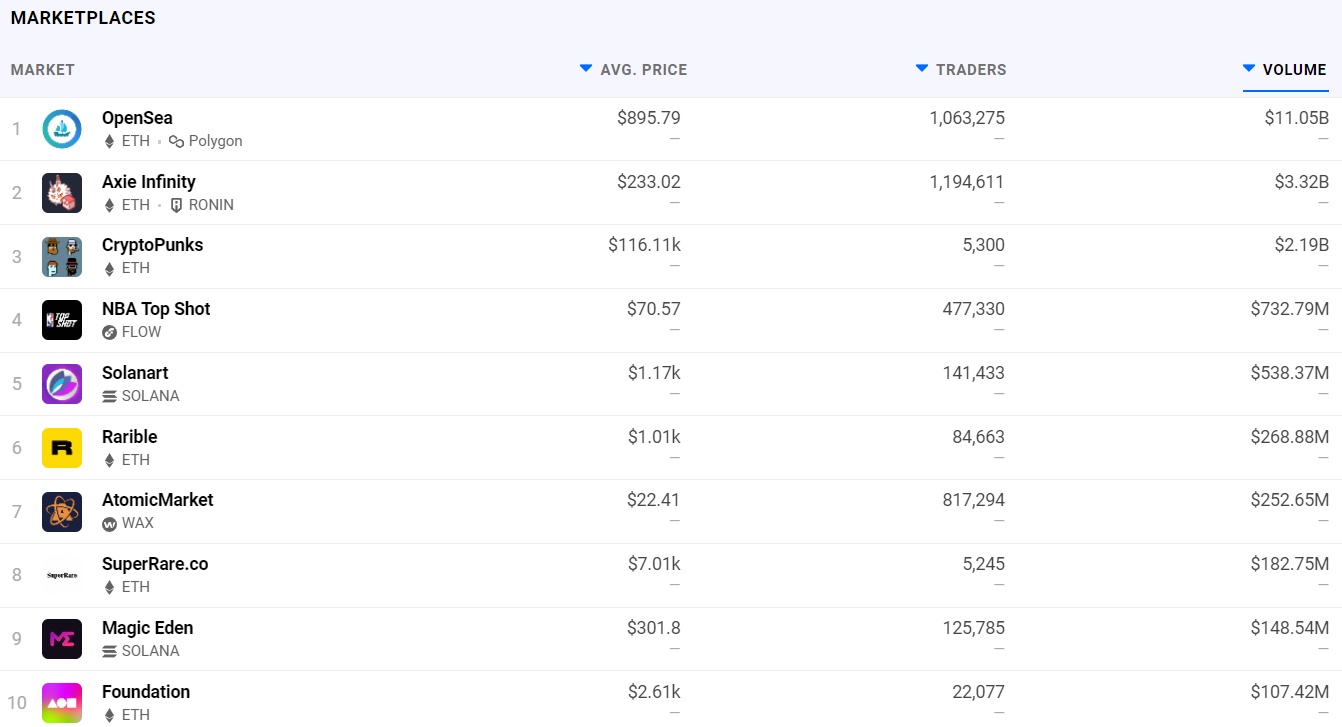1342x727 pixels.
Task: Click the Solanart average price $1.17k
Action: point(654,373)
